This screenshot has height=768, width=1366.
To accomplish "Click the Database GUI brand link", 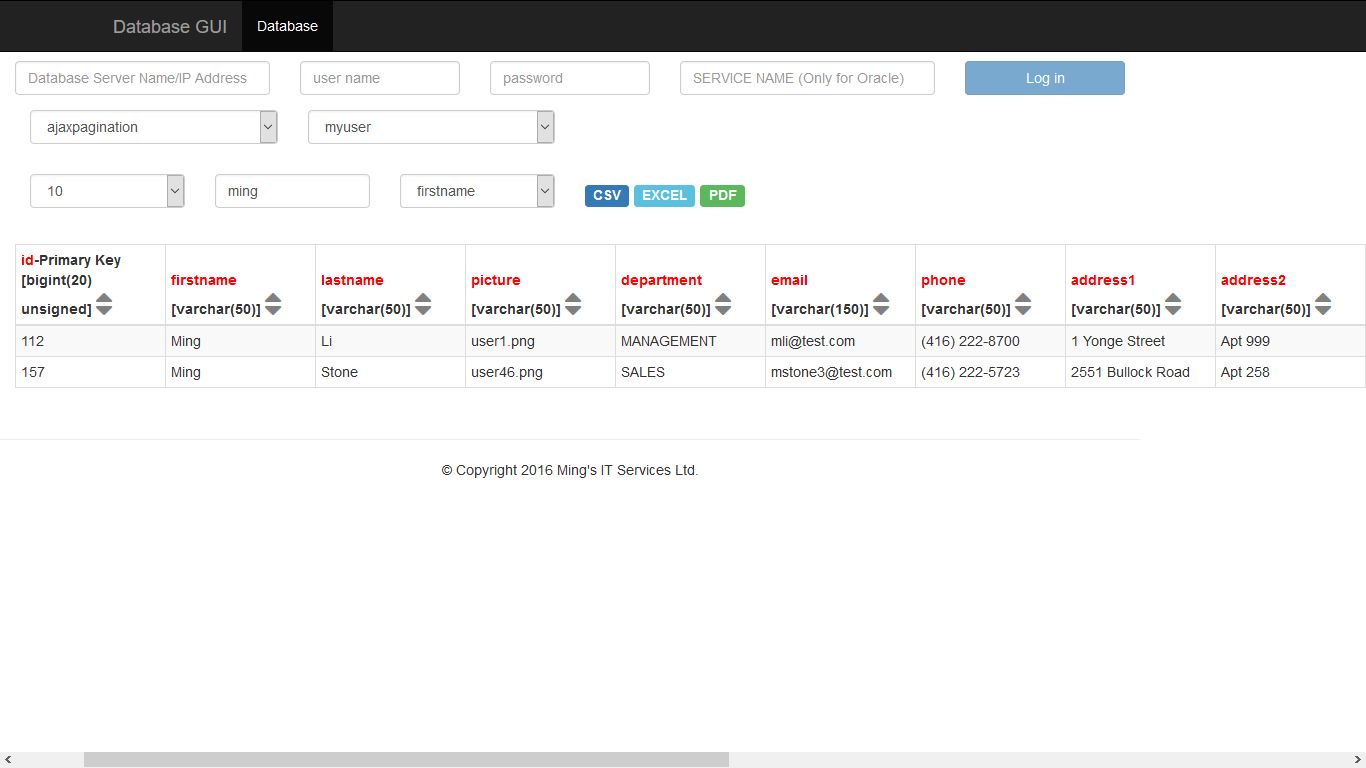I will click(x=170, y=26).
